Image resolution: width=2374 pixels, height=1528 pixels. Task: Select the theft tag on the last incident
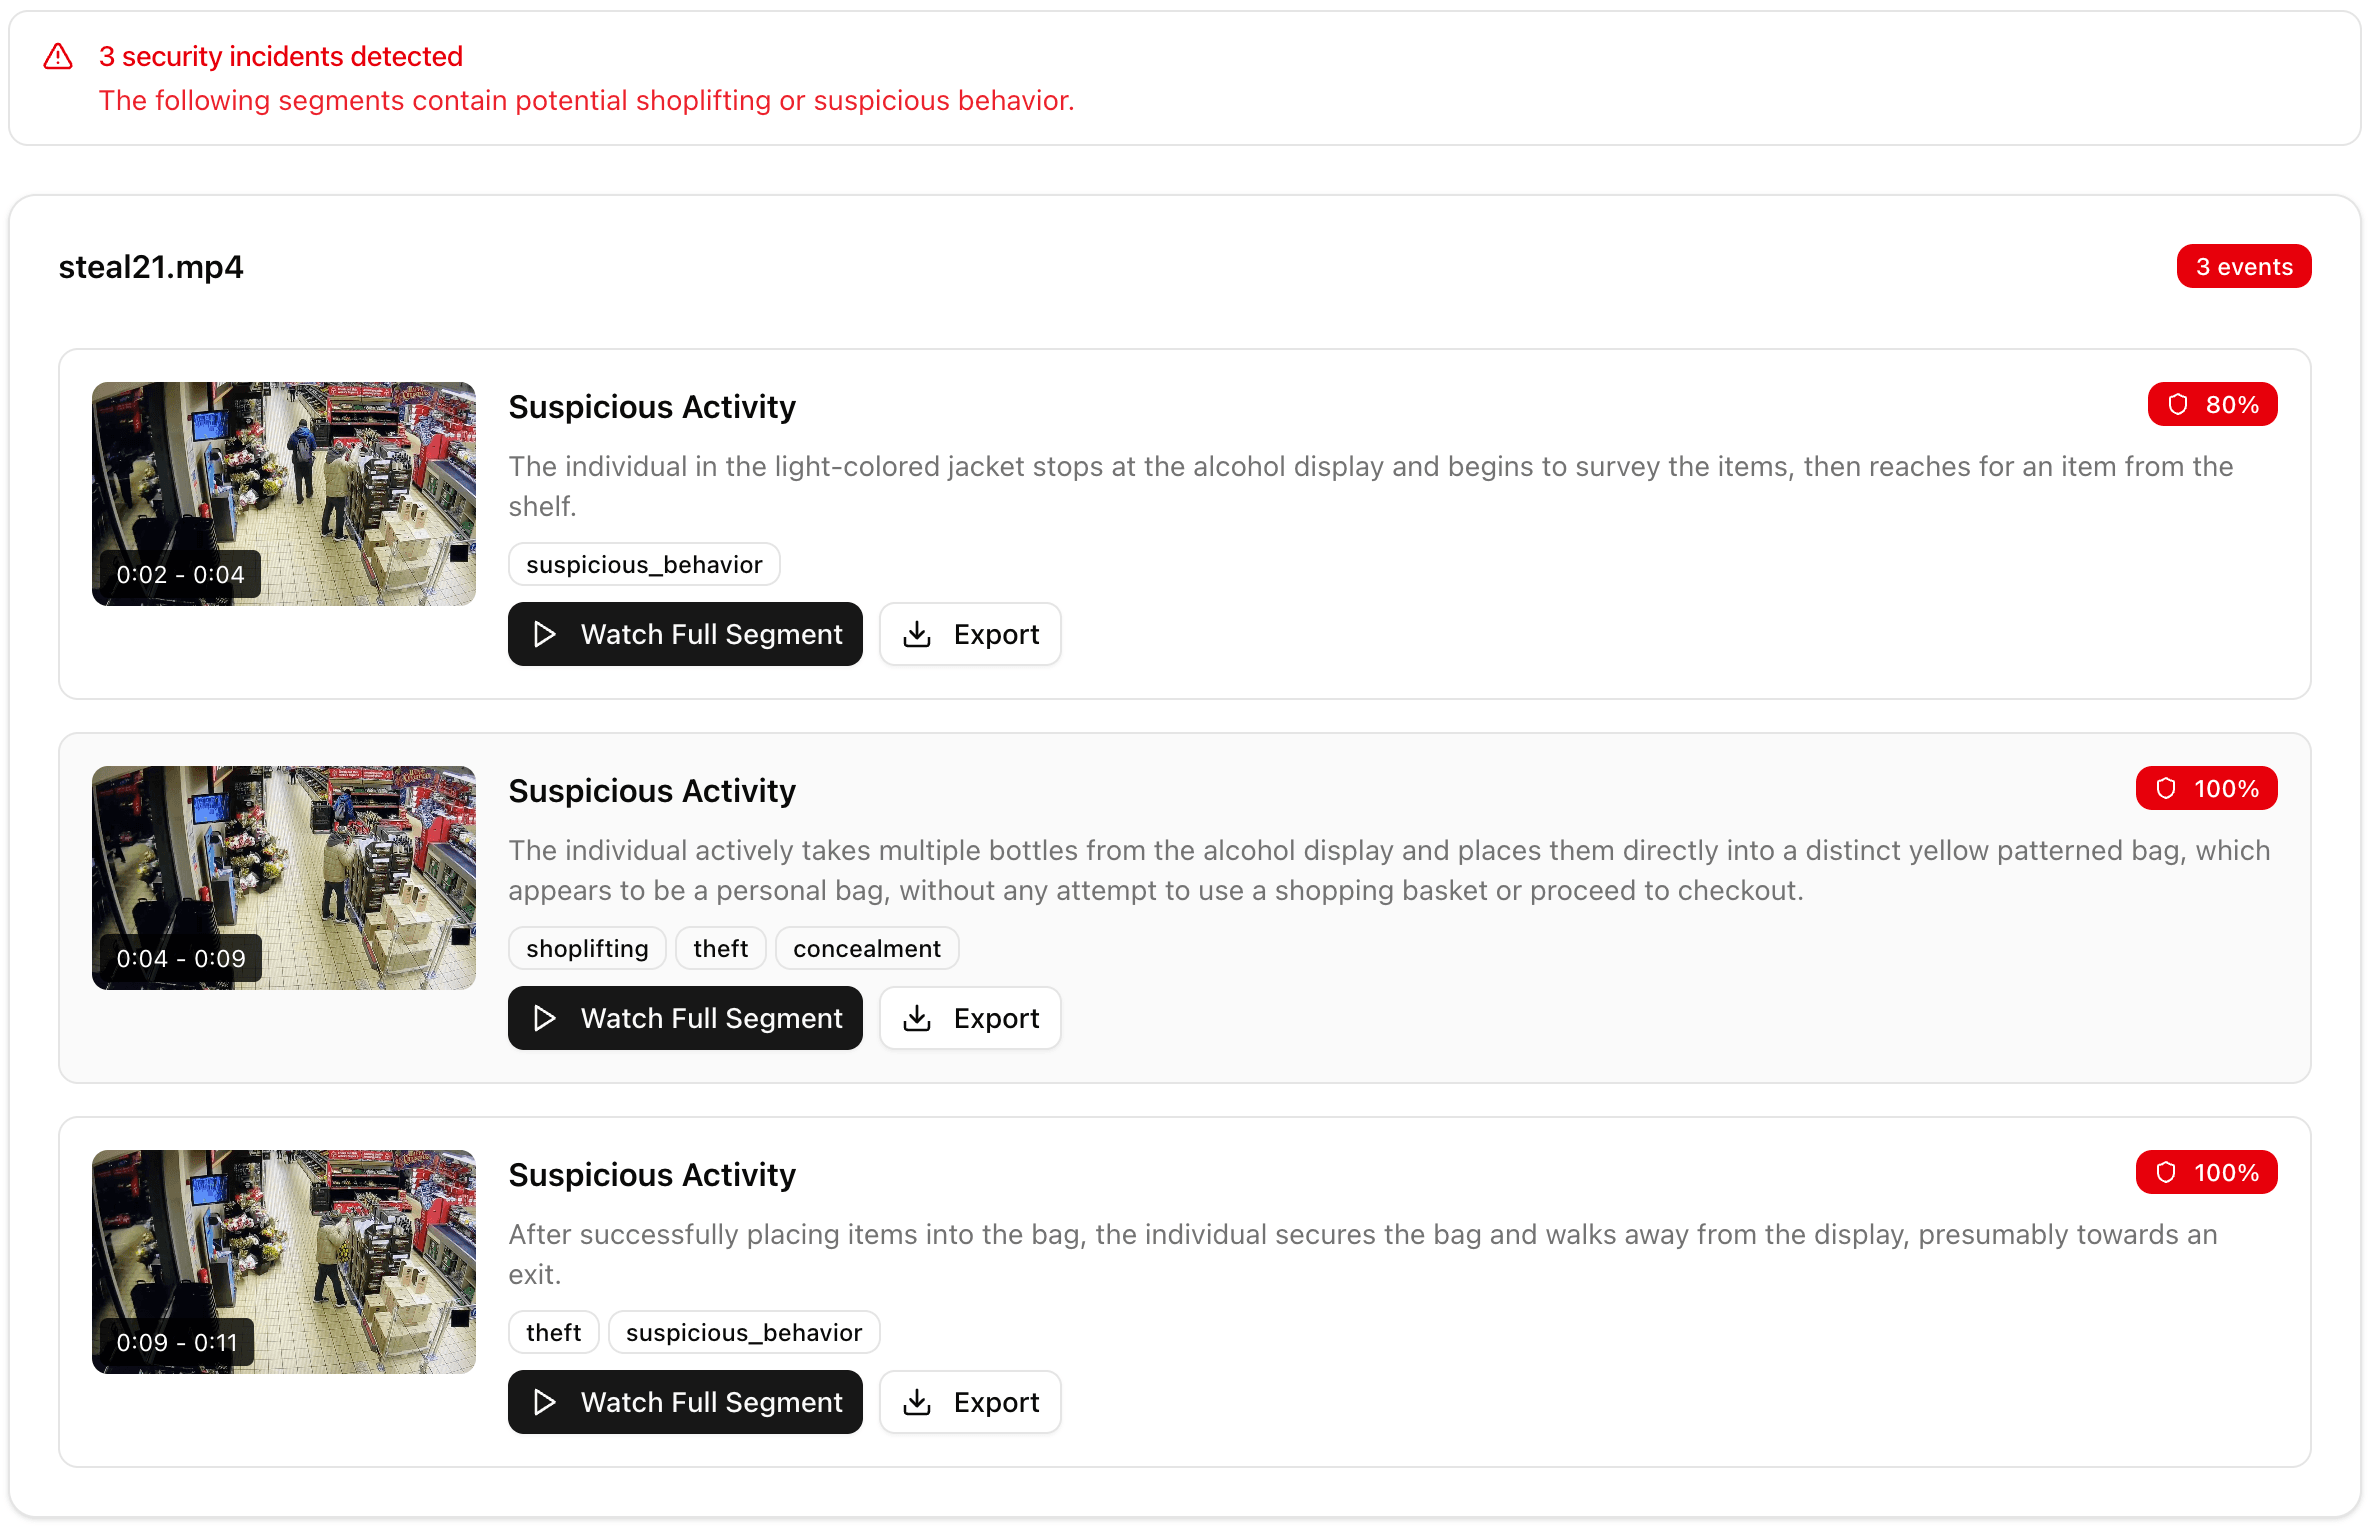pyautogui.click(x=553, y=1332)
